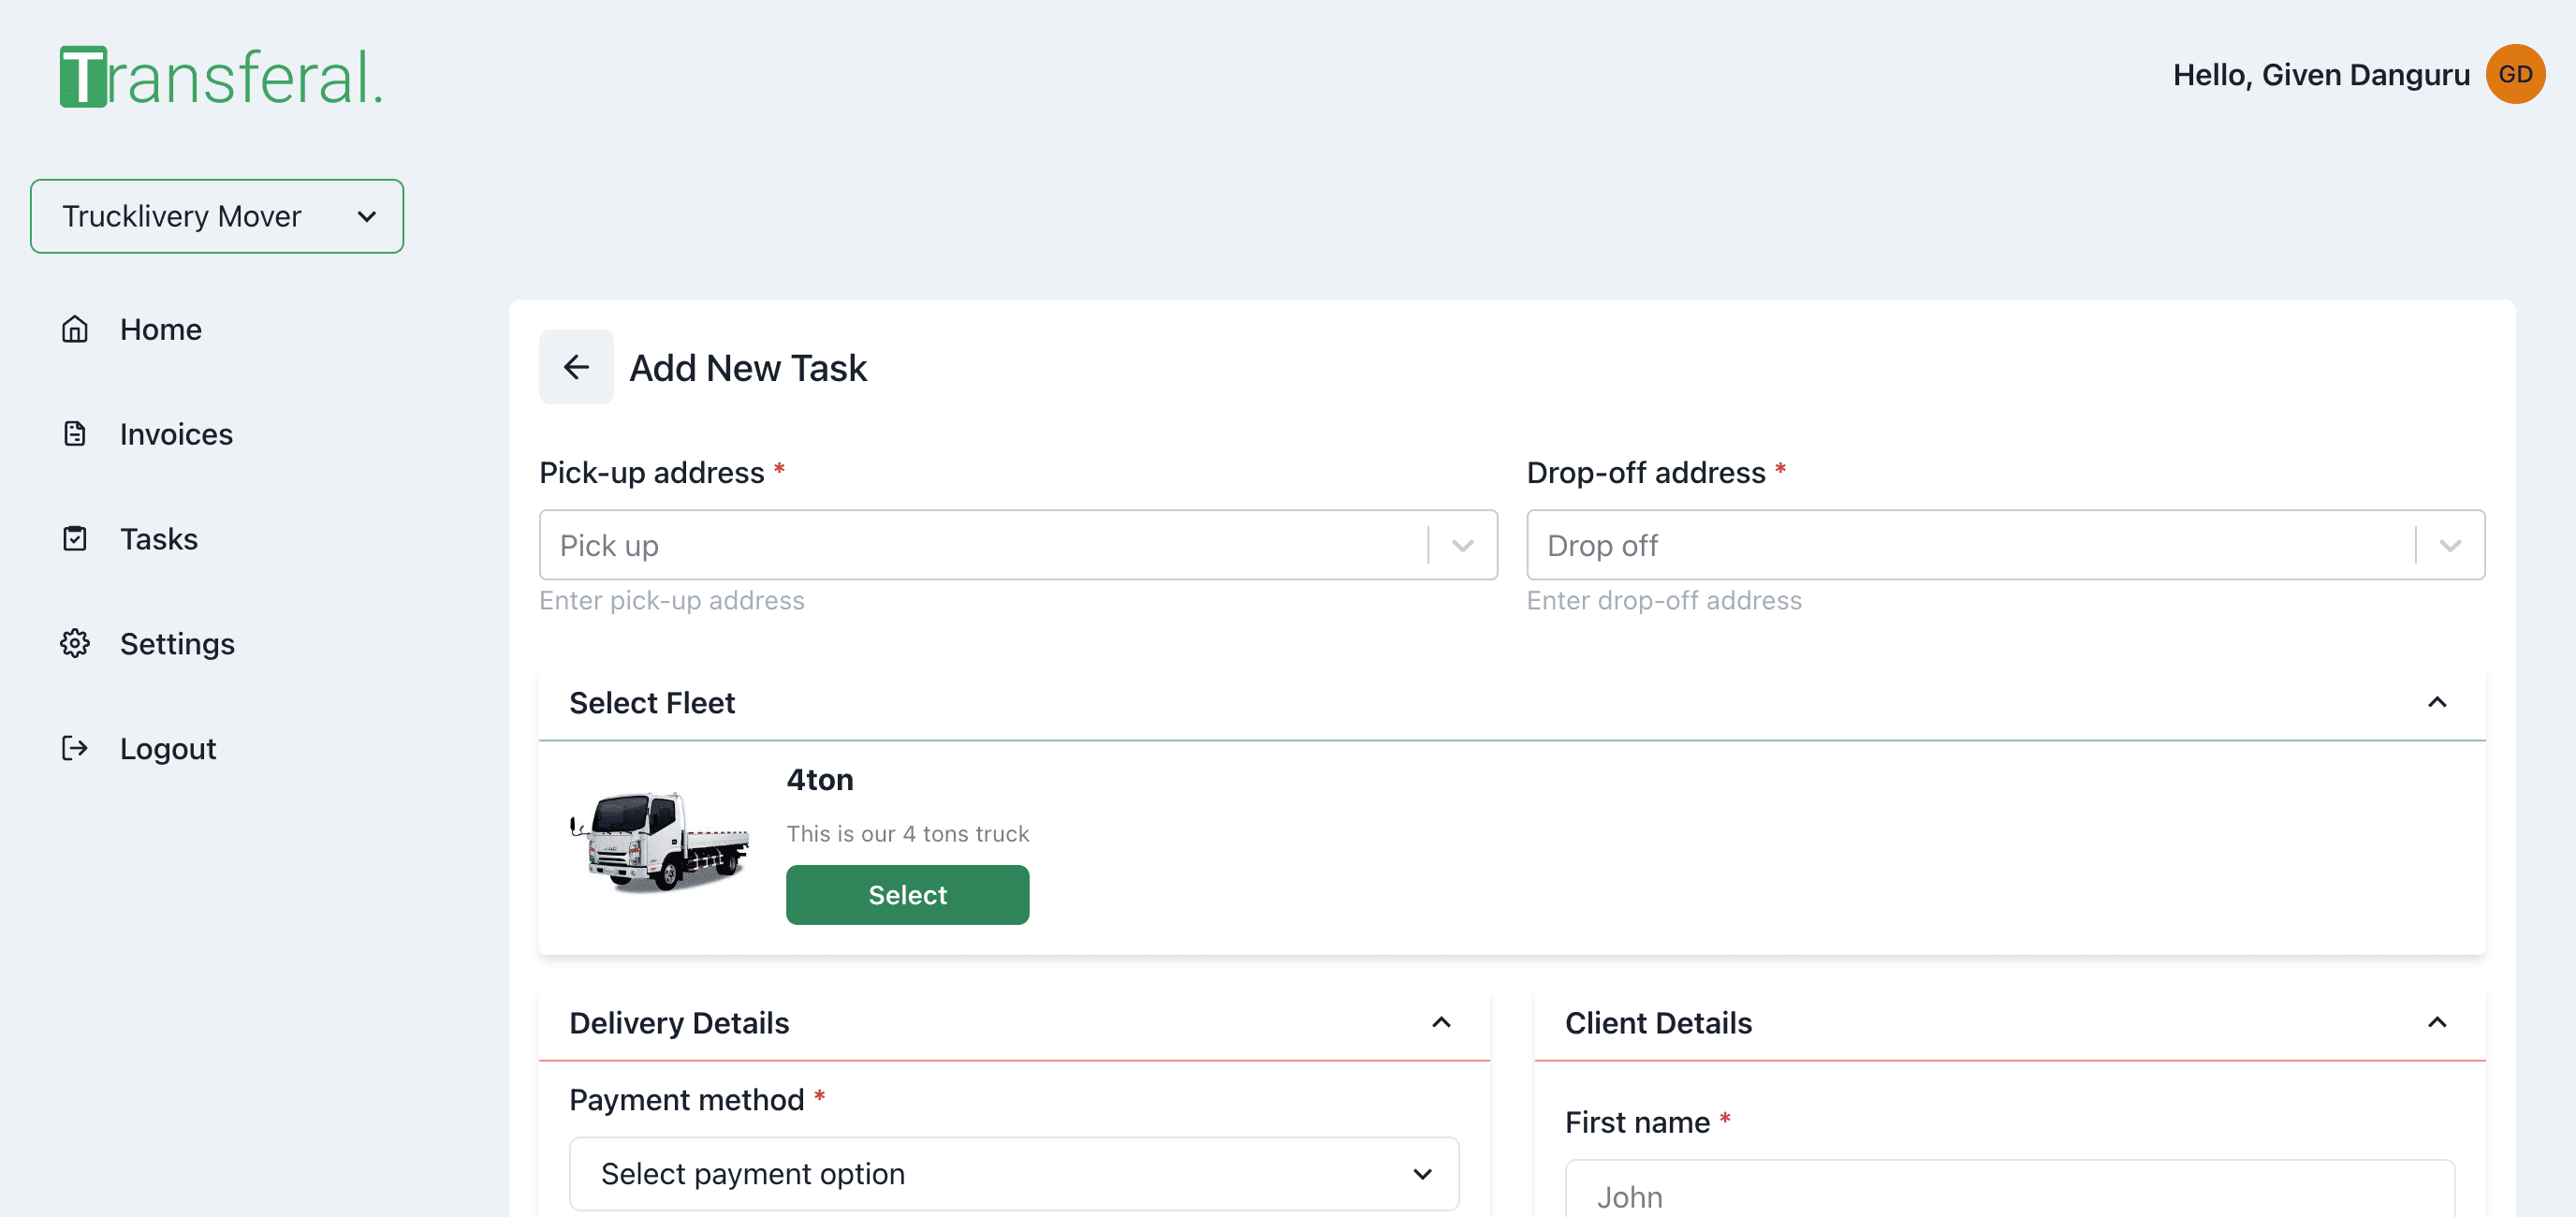Click the back arrow beside Add New Task
2576x1217 pixels.
click(576, 367)
